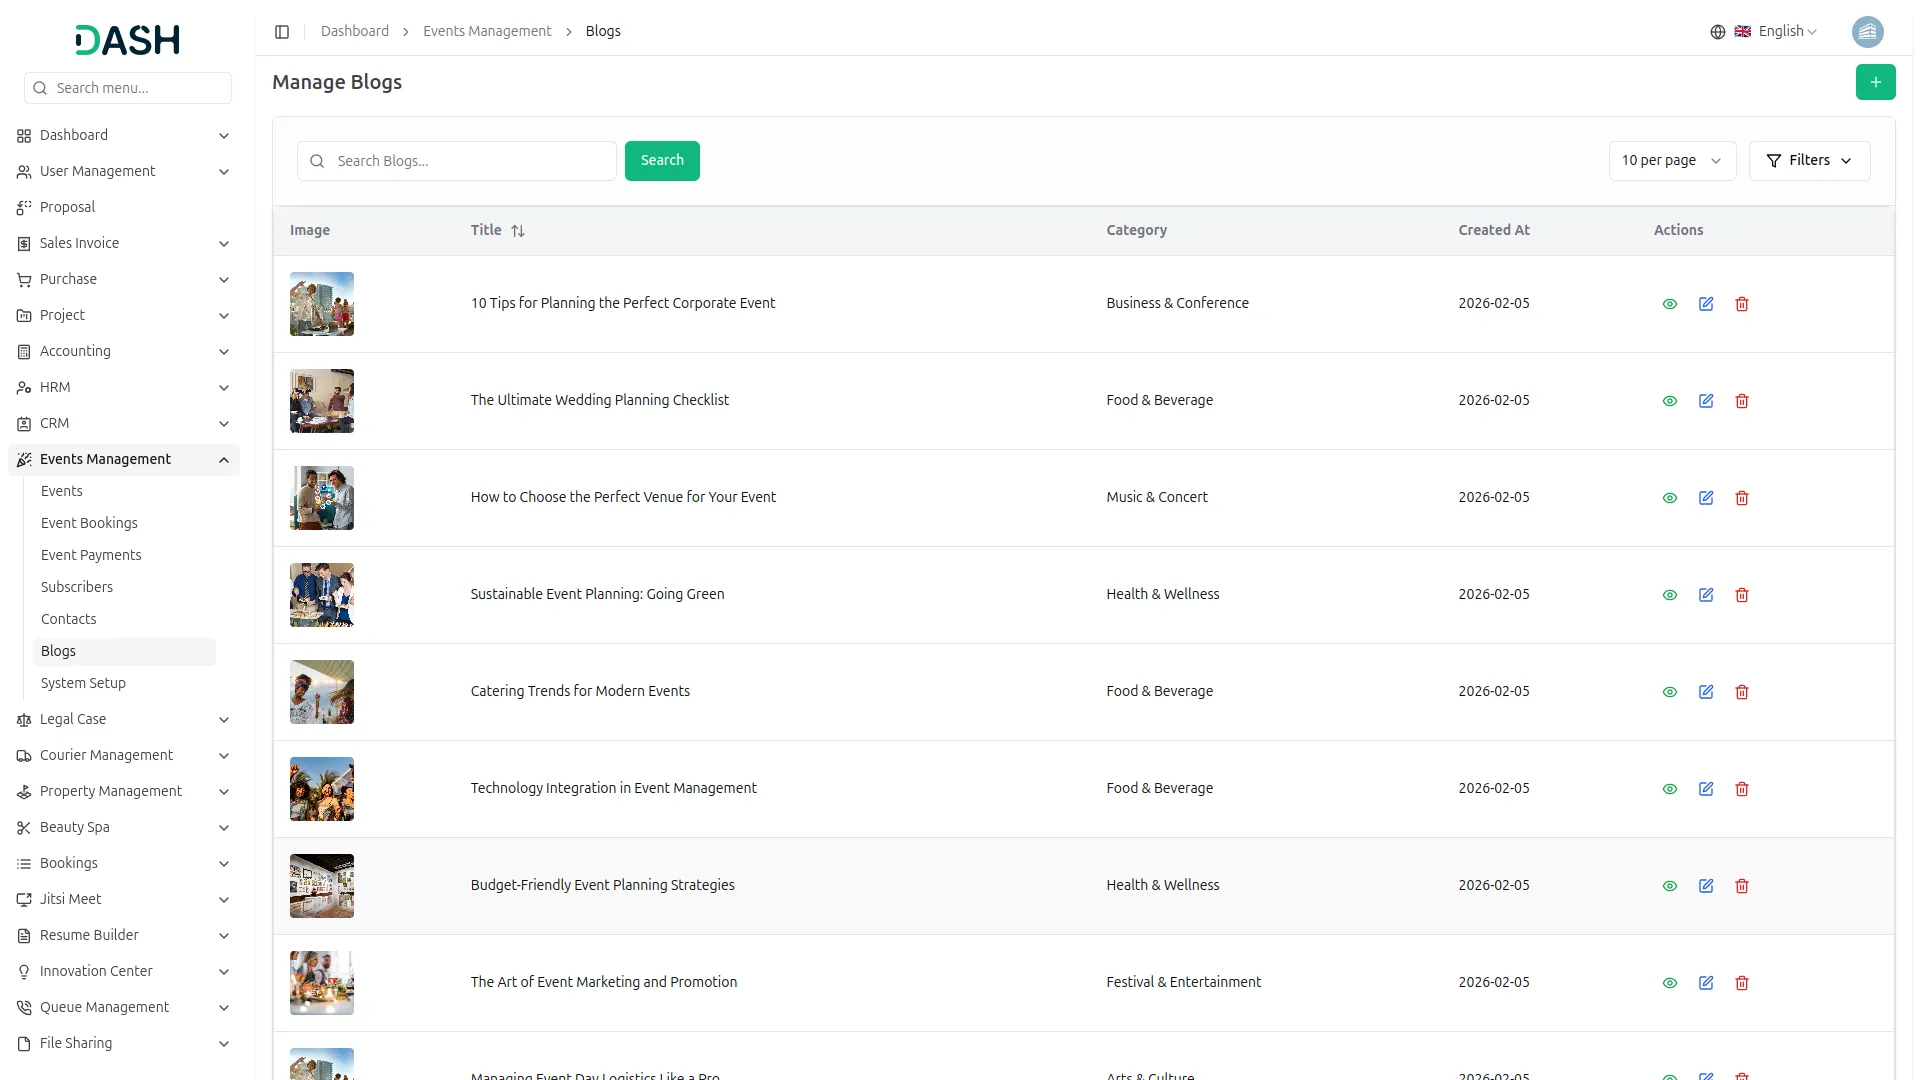This screenshot has height=1080, width=1920.
Task: Delete the 10 Tips corporate event blog
Action: point(1742,304)
